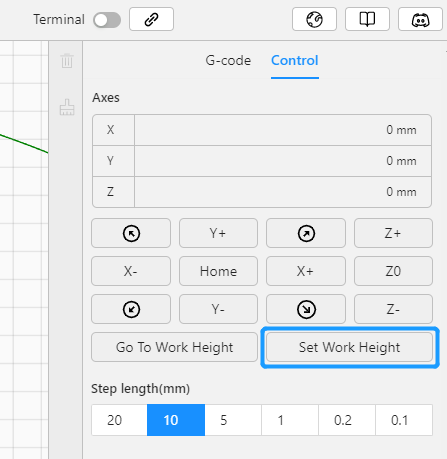Viewport: 447px width, 459px height.
Task: Click the Home button
Action: pos(218,271)
